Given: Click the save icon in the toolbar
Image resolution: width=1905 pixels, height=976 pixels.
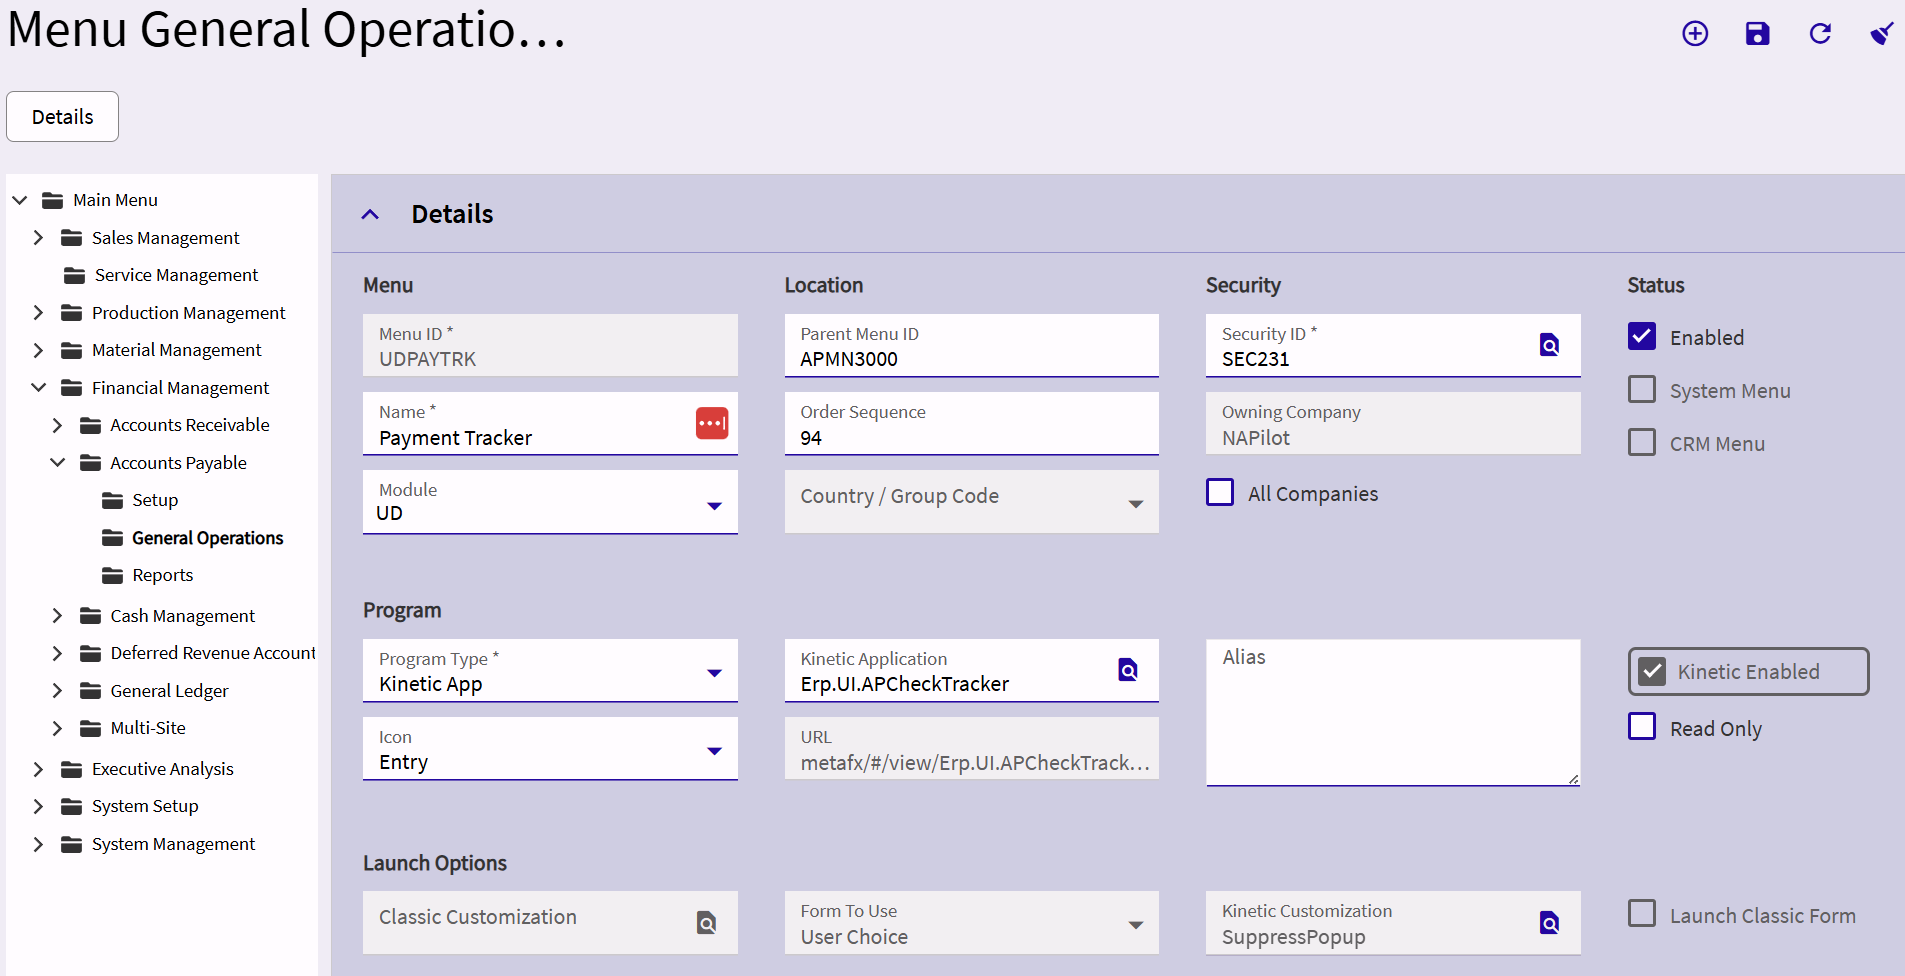Looking at the screenshot, I should point(1757,34).
